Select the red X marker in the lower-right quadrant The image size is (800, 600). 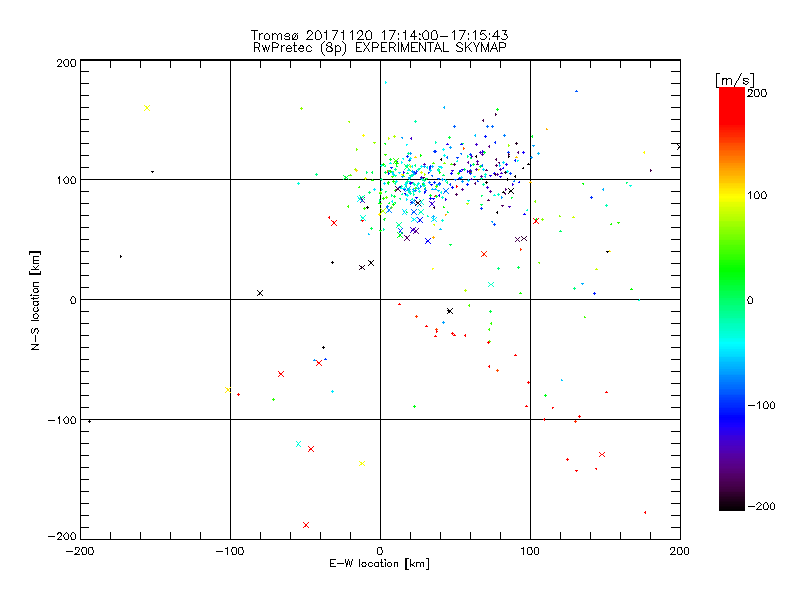[602, 455]
